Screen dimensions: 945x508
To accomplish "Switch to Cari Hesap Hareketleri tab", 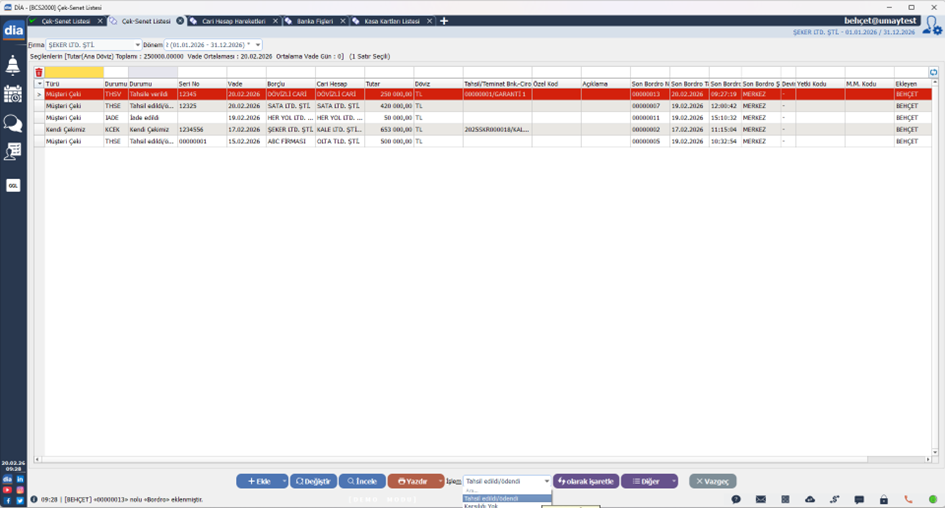I will [231, 21].
